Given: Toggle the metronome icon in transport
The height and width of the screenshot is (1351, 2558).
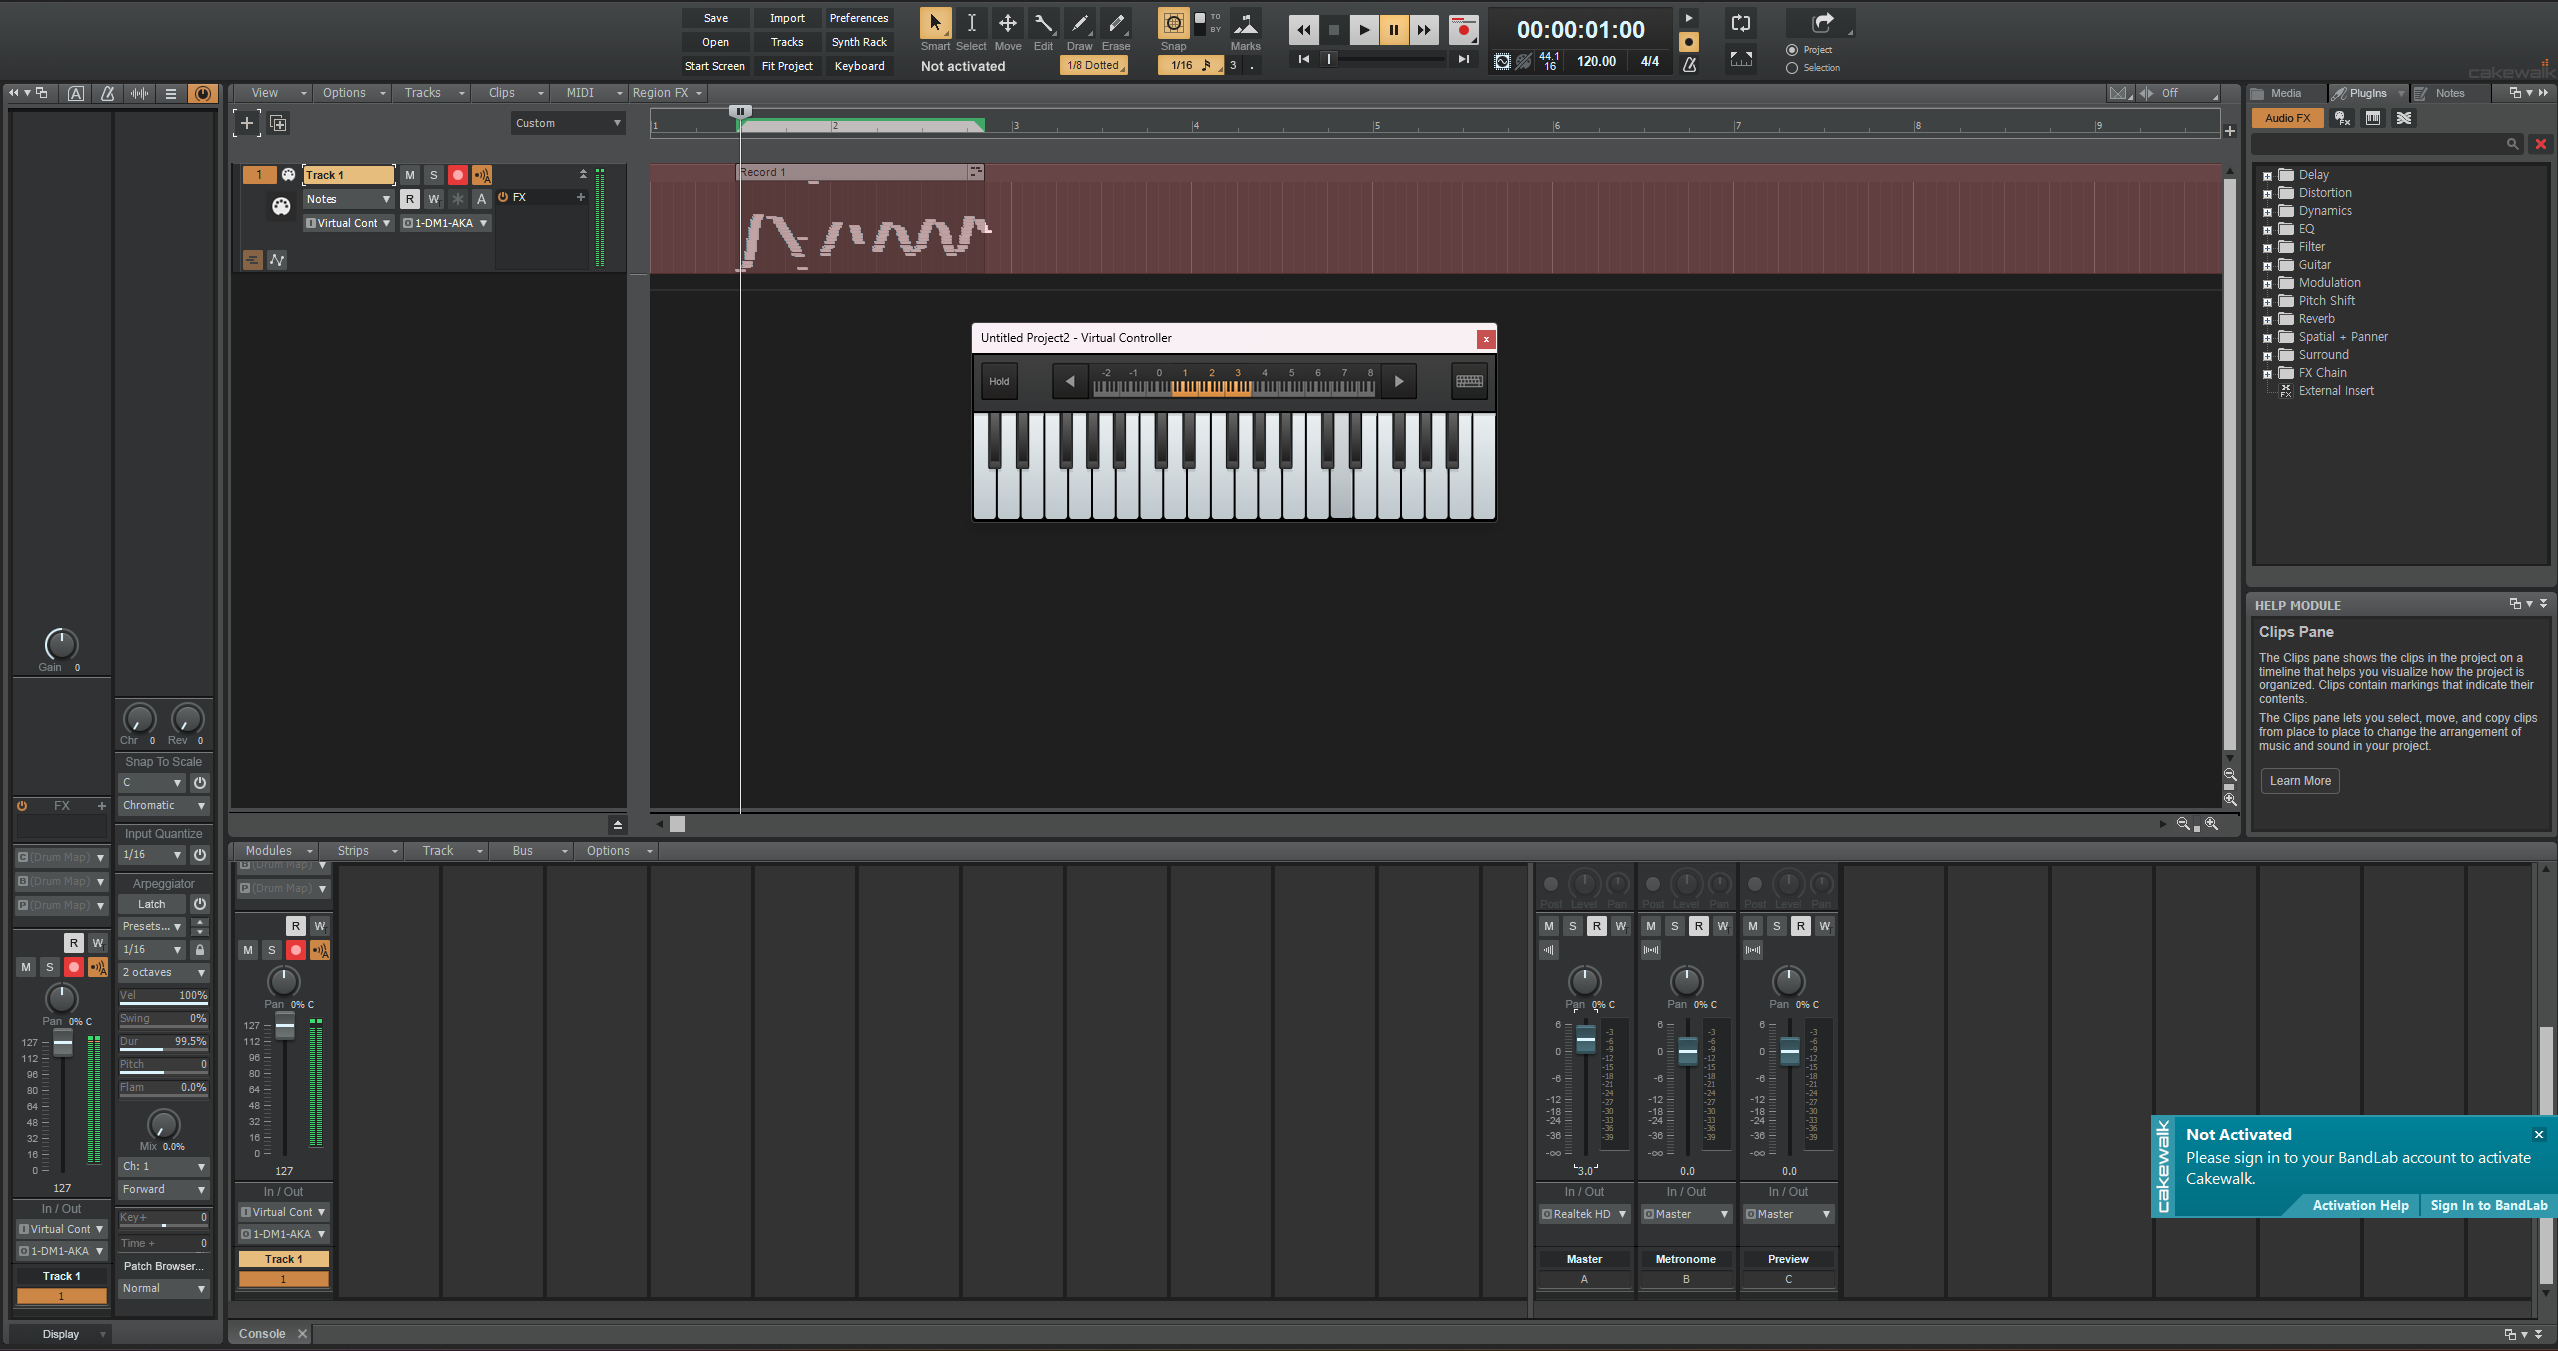Looking at the screenshot, I should (1689, 65).
